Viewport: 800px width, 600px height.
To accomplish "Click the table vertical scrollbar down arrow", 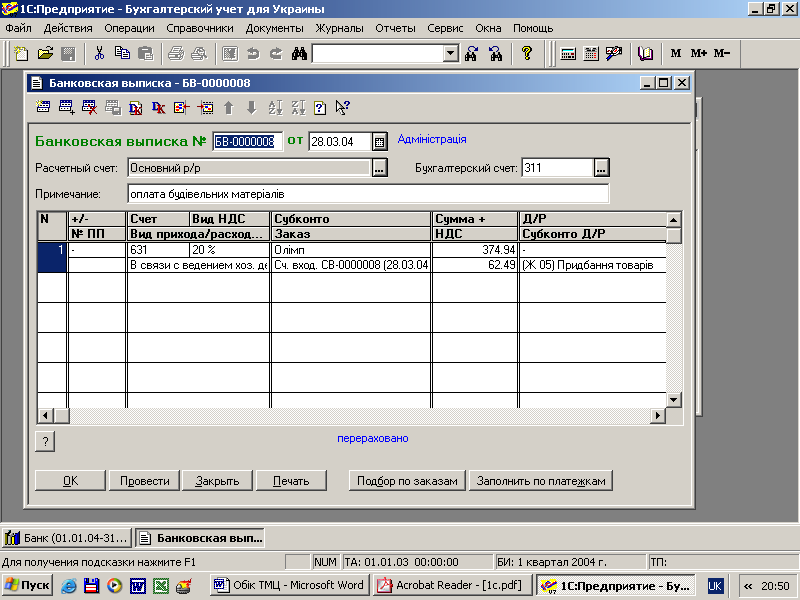I will coord(674,400).
